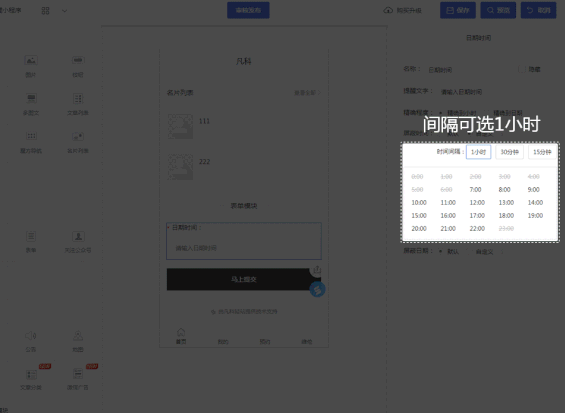The width and height of the screenshot is (565, 413).
Task: Select the 表单 form module icon
Action: [x=31, y=236]
